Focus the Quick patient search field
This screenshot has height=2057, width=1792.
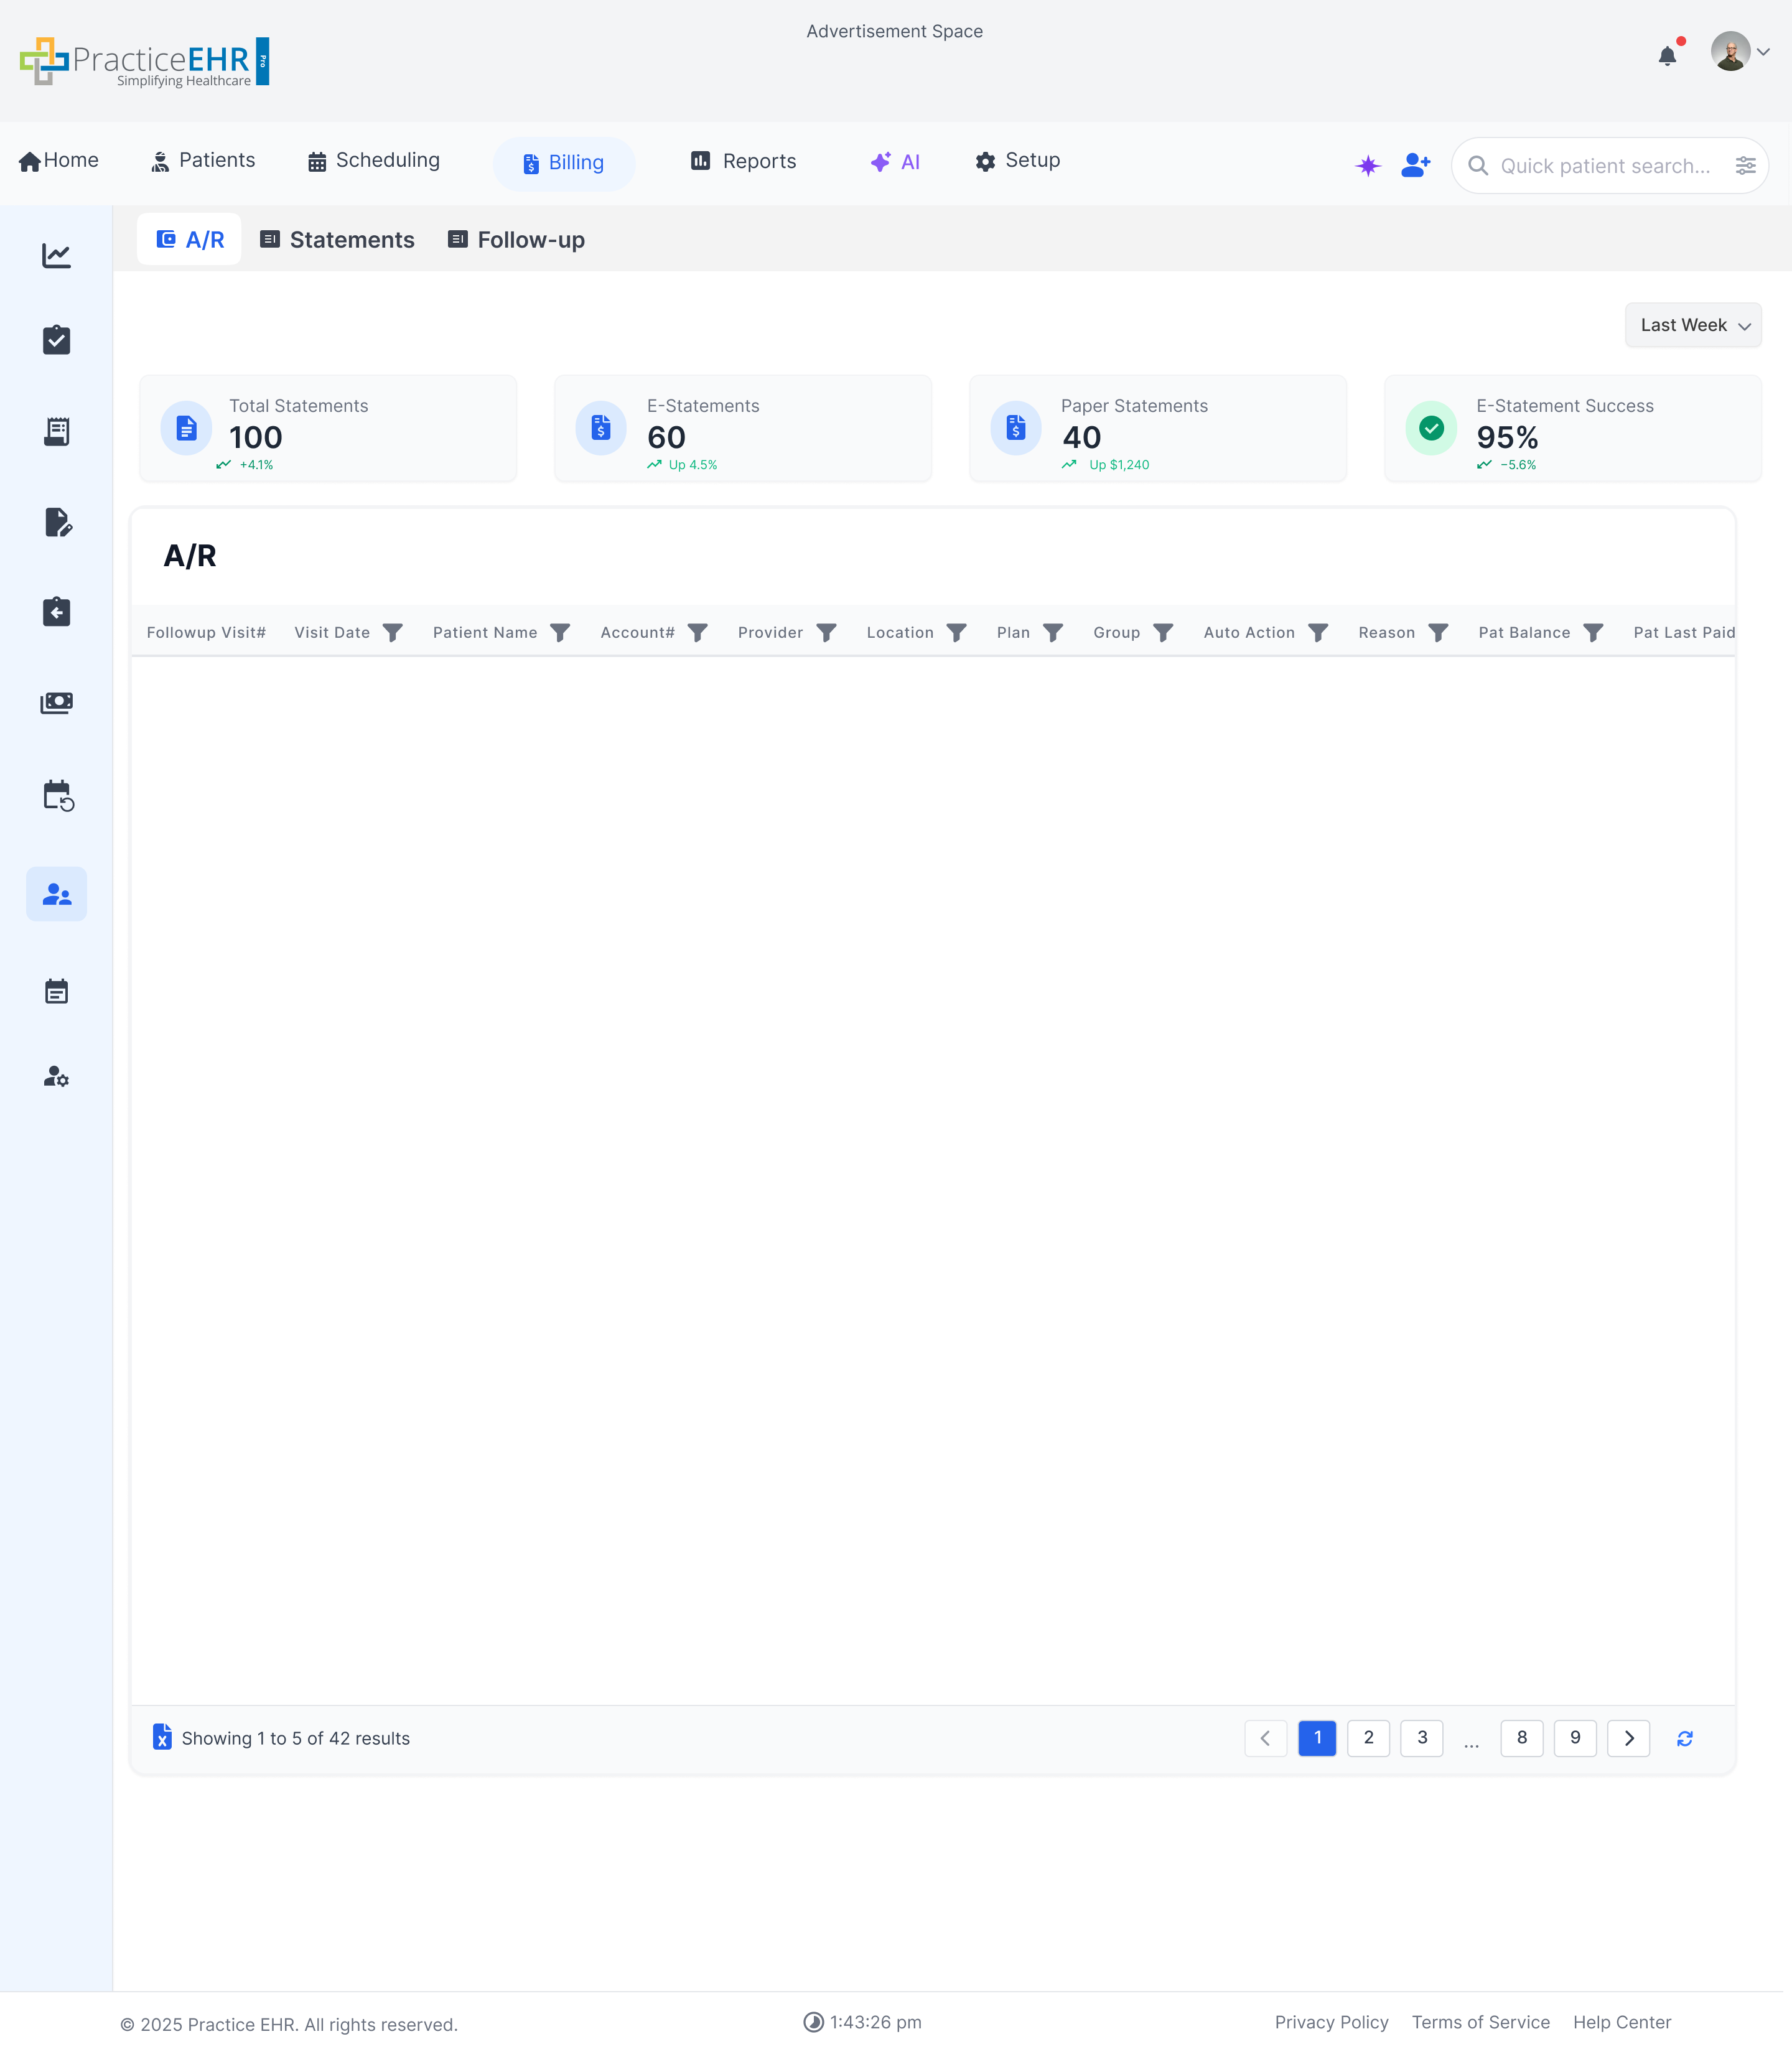click(x=1604, y=166)
